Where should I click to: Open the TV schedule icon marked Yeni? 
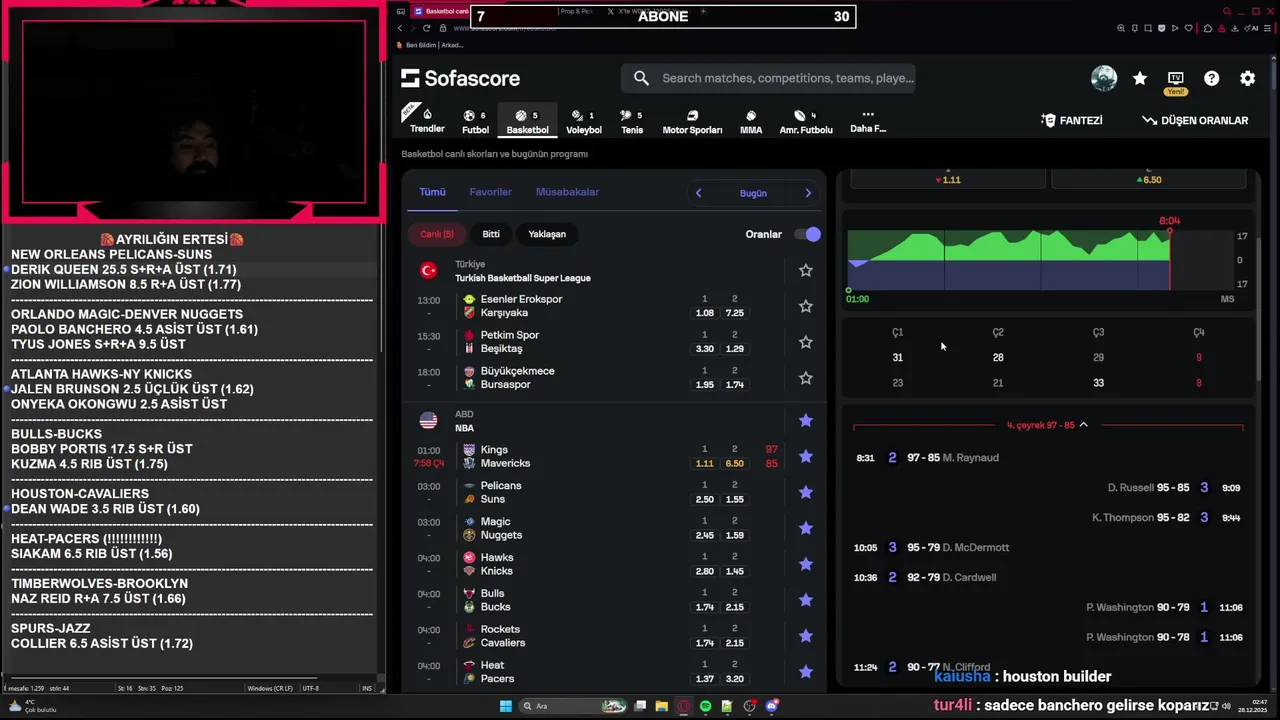(x=1176, y=78)
